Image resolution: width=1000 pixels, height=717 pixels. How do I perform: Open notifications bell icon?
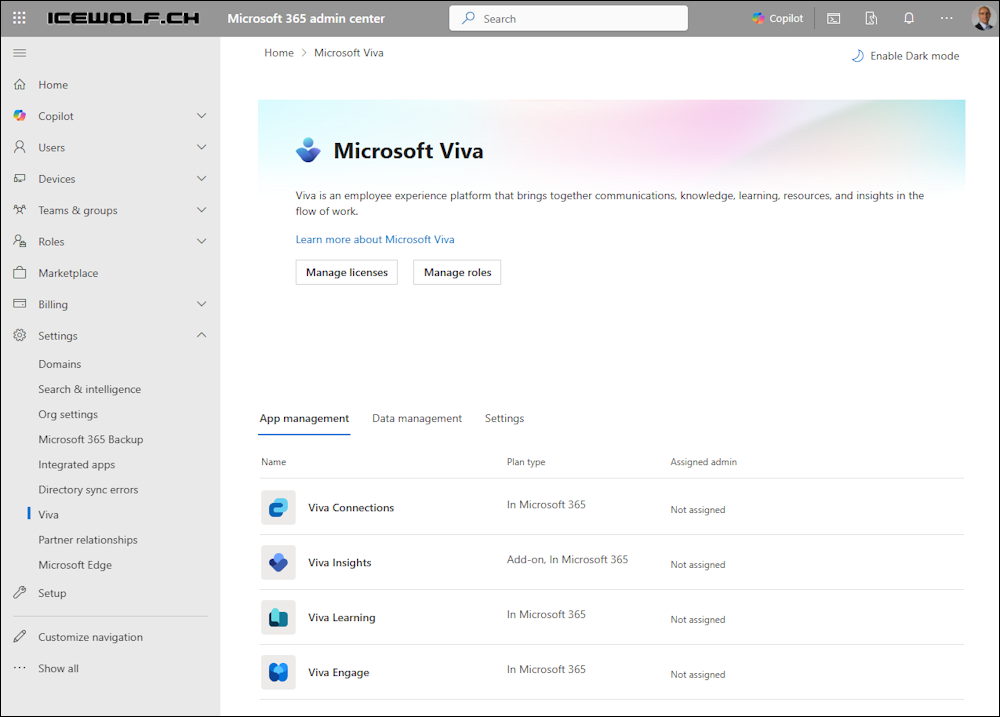pyautogui.click(x=909, y=18)
